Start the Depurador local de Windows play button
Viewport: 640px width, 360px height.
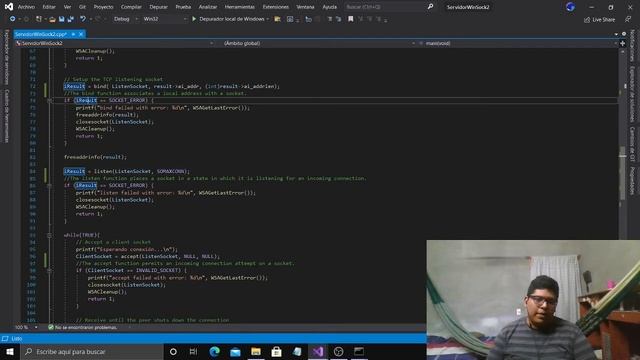tap(194, 19)
